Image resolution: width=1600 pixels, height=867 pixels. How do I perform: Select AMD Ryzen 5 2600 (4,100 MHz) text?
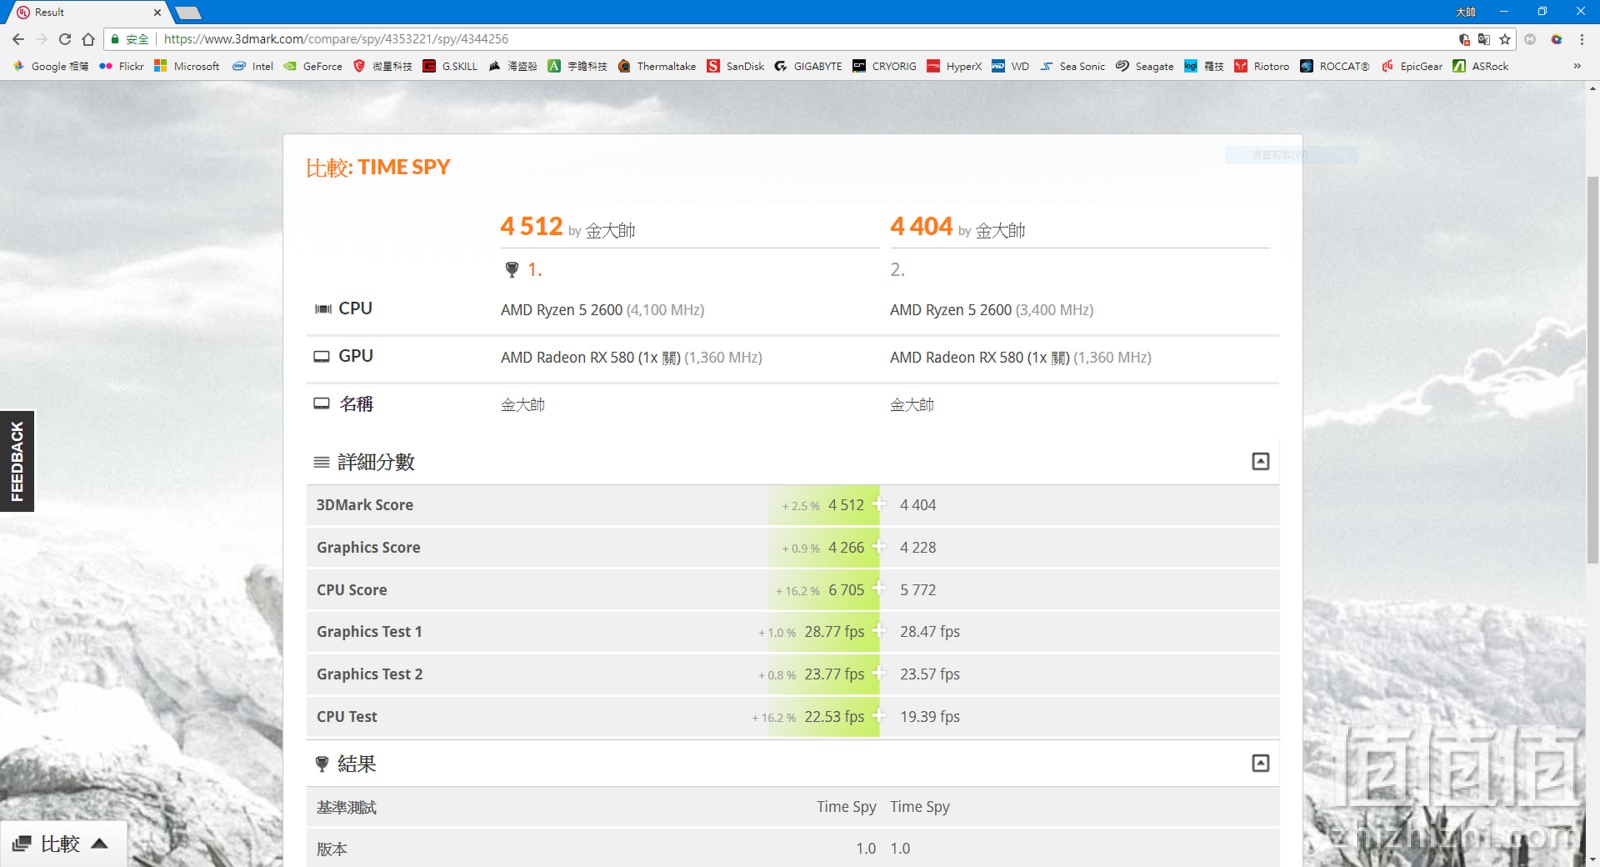tap(603, 310)
